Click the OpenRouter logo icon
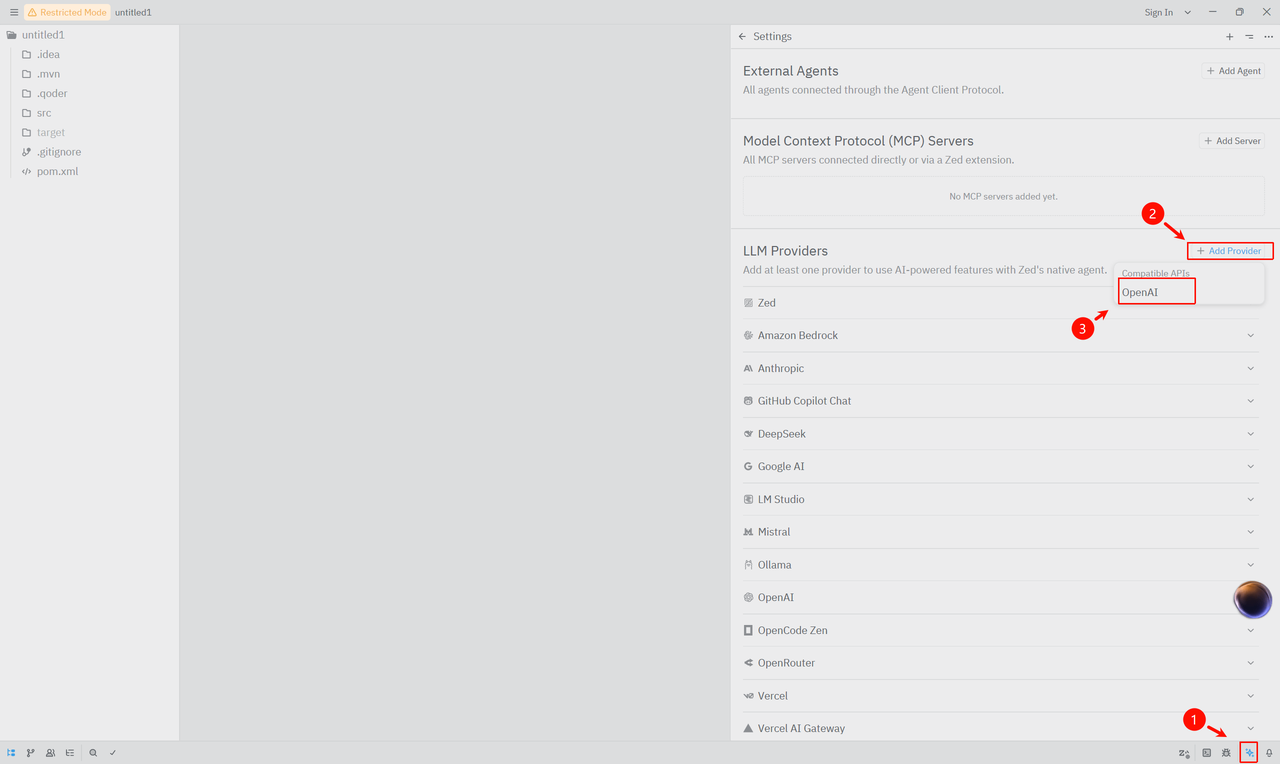1280x764 pixels. pyautogui.click(x=748, y=663)
